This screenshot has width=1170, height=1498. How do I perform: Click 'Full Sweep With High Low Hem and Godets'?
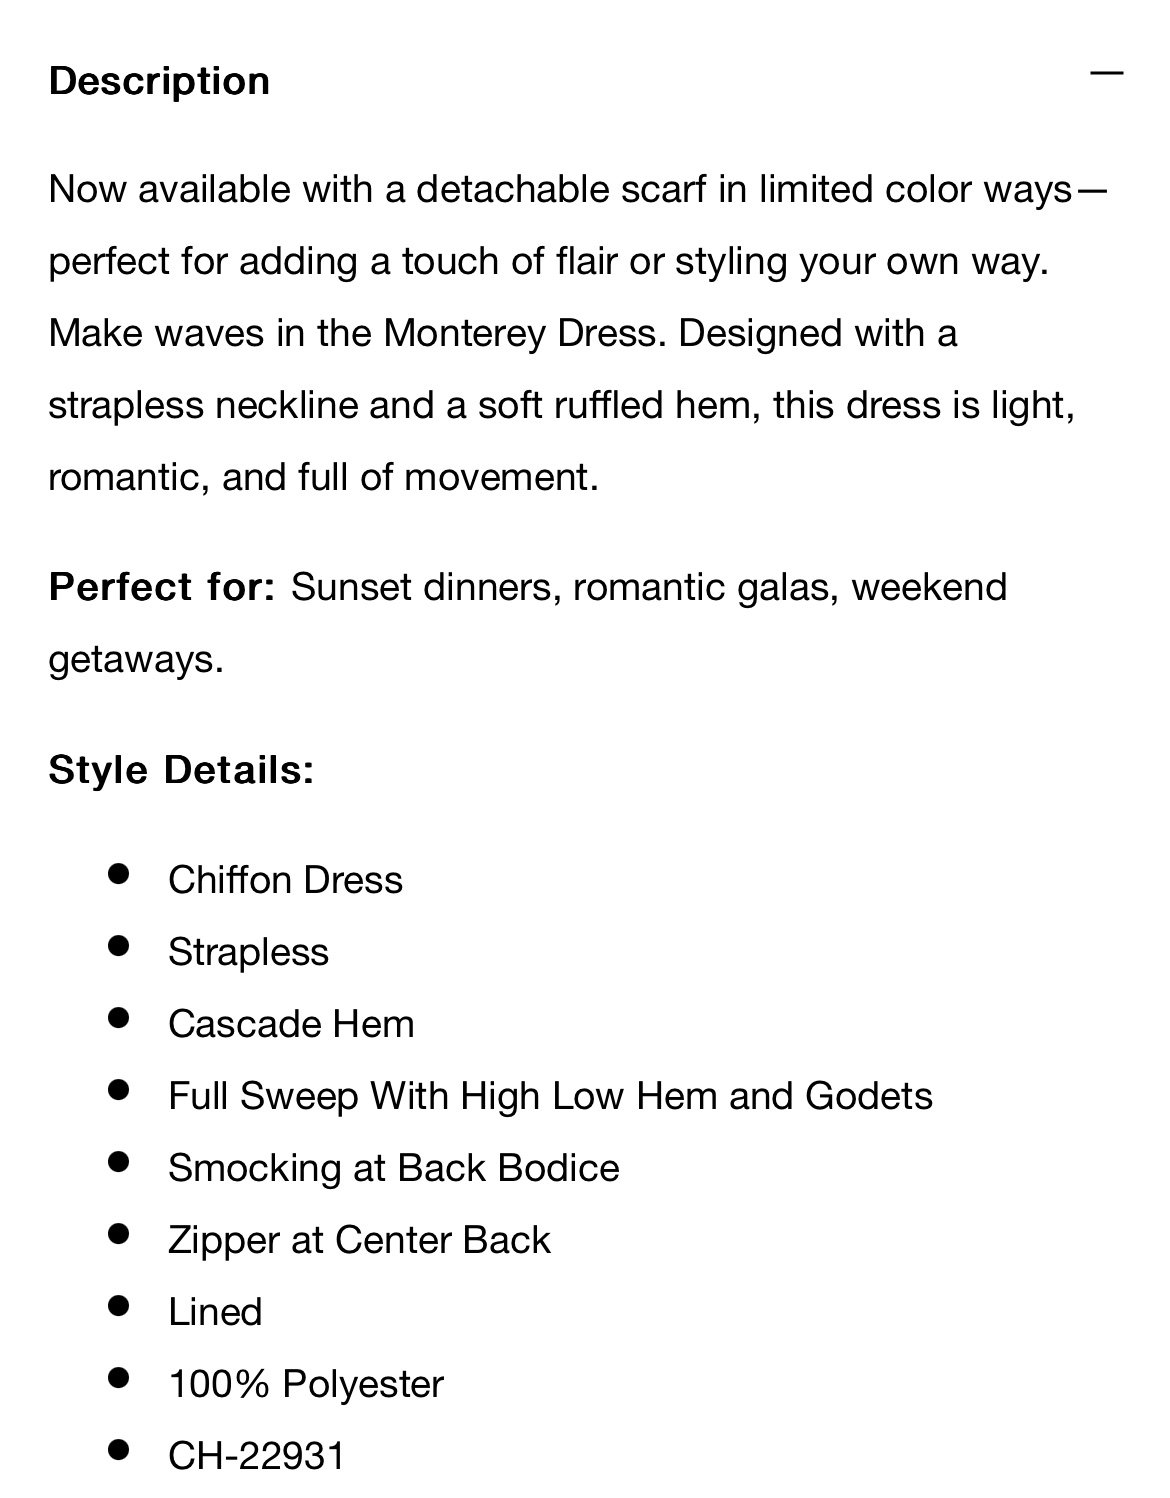pos(550,1096)
